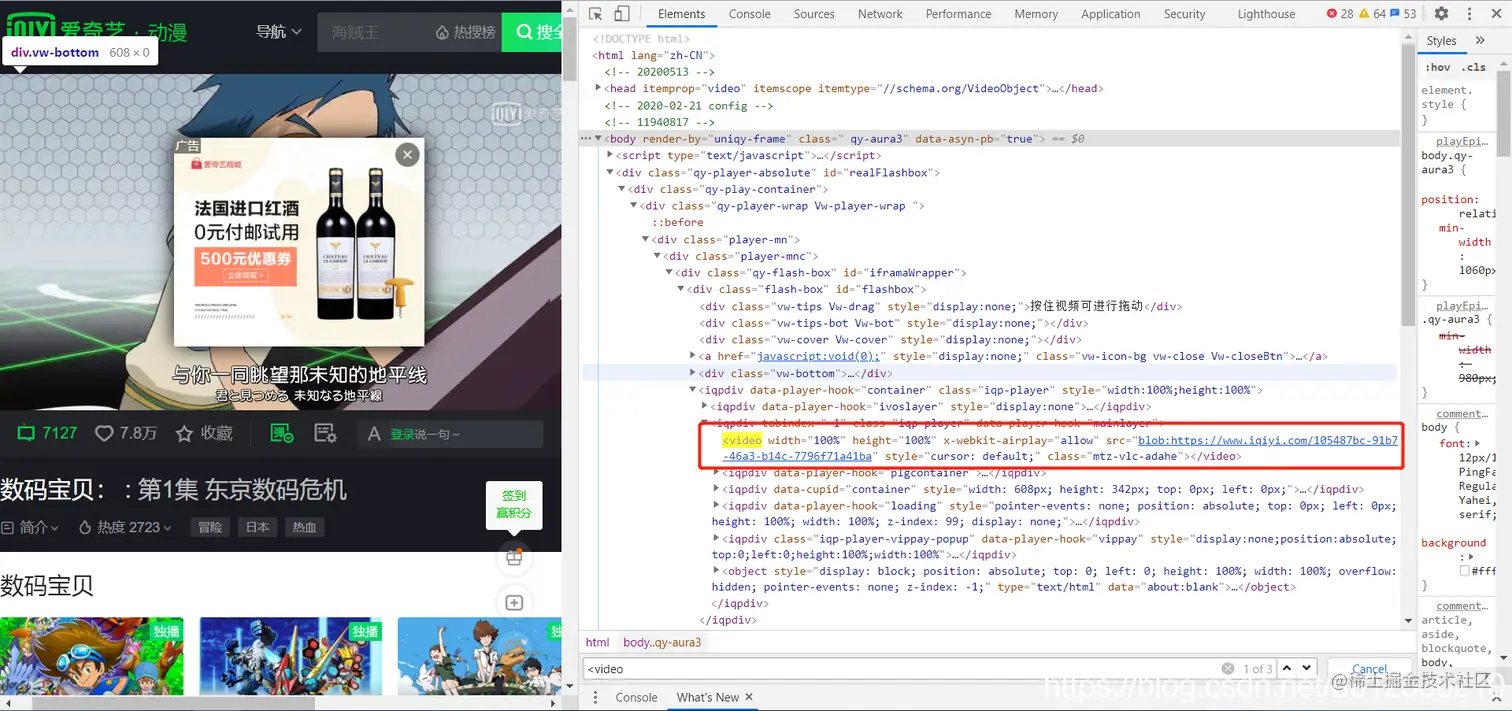
Task: Select the Styles pane tab
Action: click(1441, 41)
